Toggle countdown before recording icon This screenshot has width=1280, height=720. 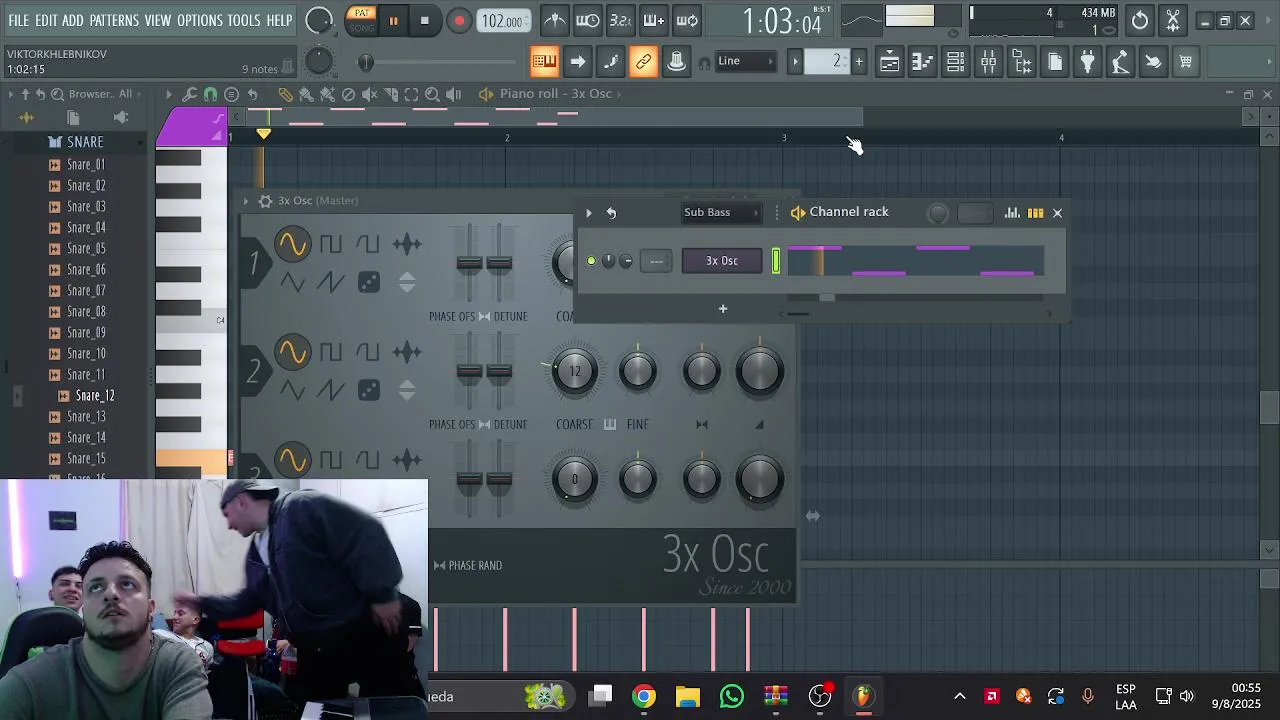point(621,20)
